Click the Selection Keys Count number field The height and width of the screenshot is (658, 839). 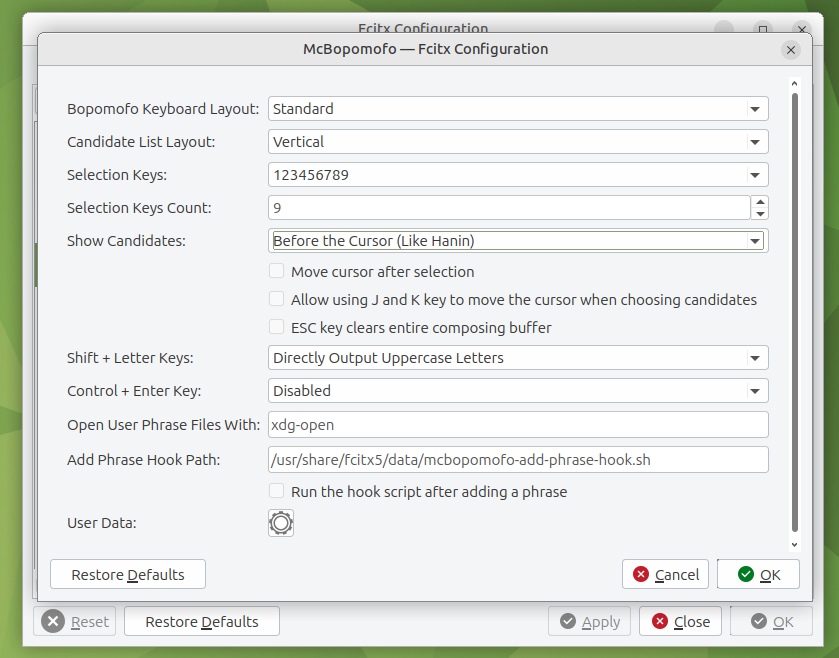[x=509, y=208]
